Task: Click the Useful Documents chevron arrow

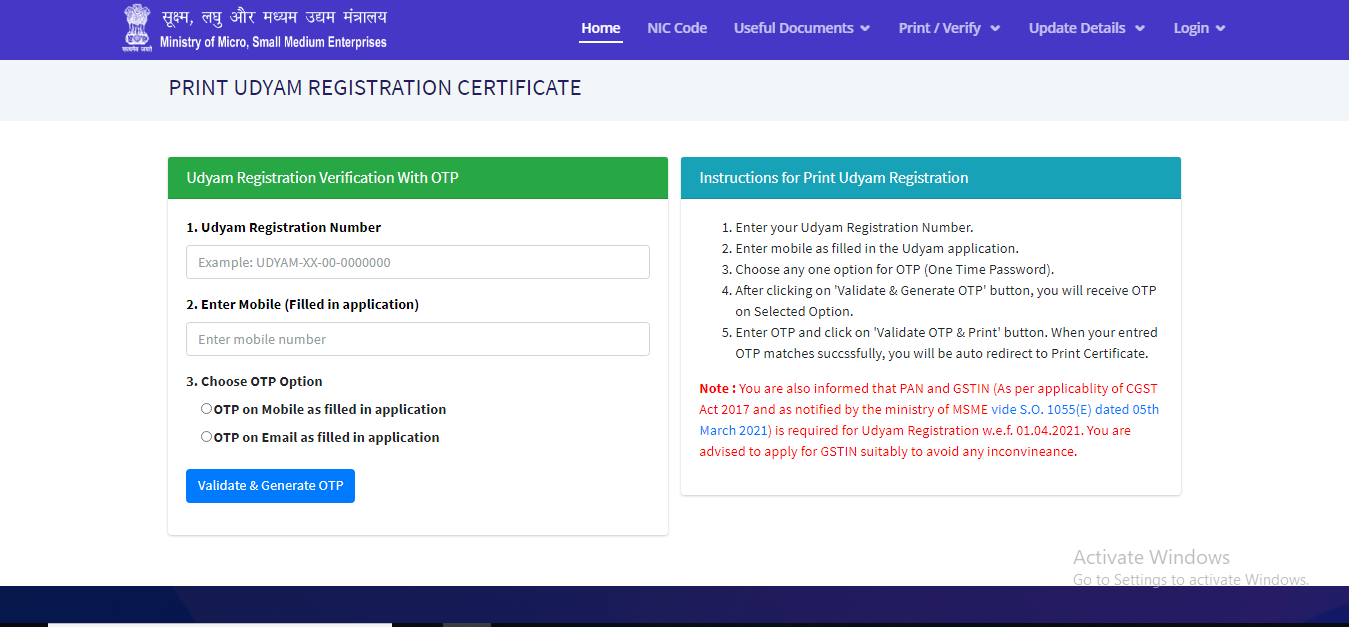Action: pos(866,28)
